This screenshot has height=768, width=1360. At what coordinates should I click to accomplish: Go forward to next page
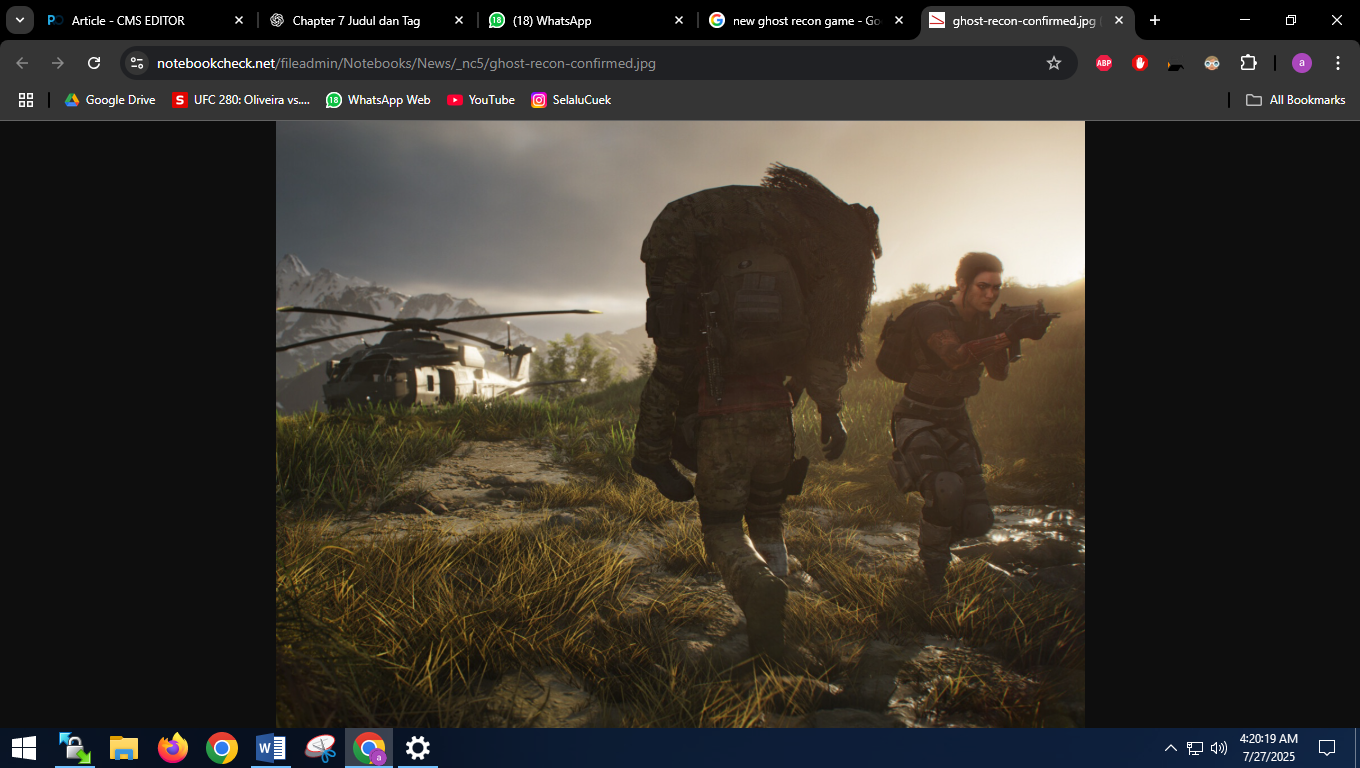pyautogui.click(x=58, y=63)
